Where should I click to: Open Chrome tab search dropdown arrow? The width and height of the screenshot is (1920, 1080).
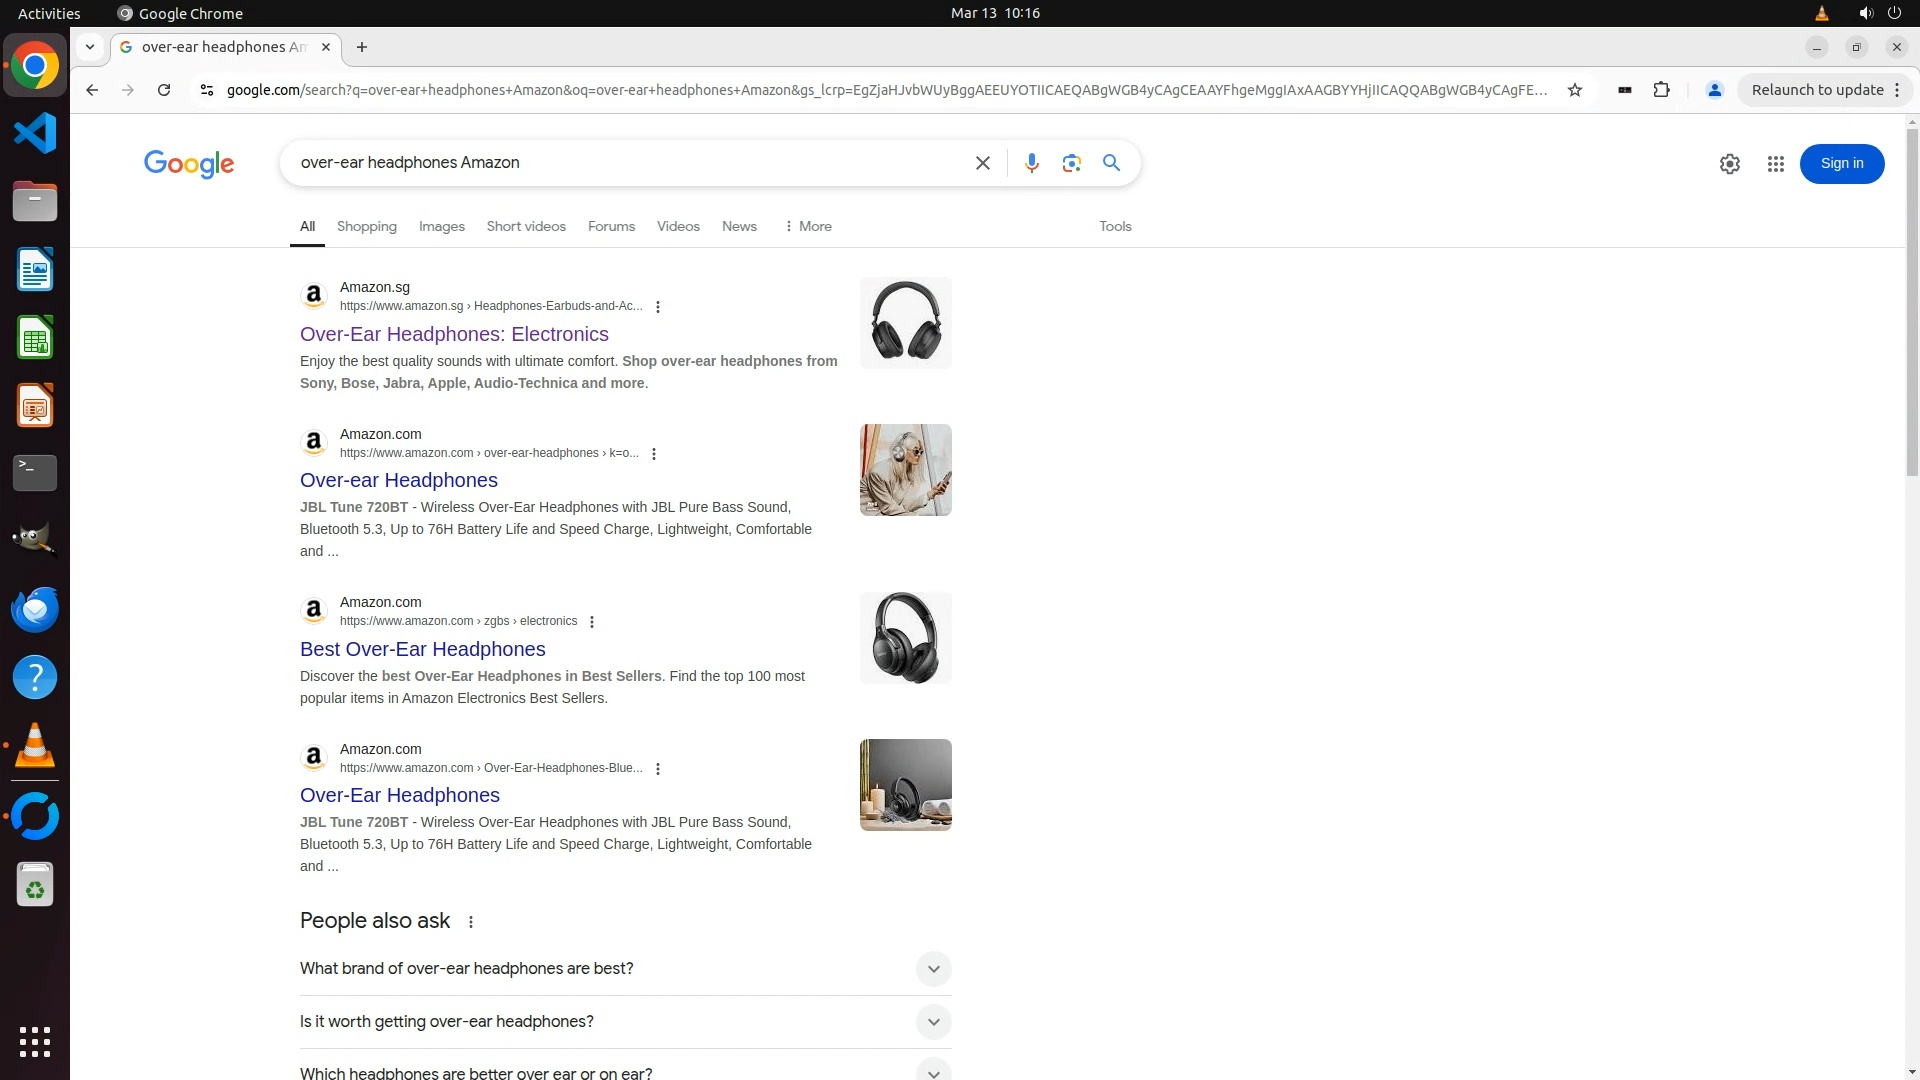point(90,47)
